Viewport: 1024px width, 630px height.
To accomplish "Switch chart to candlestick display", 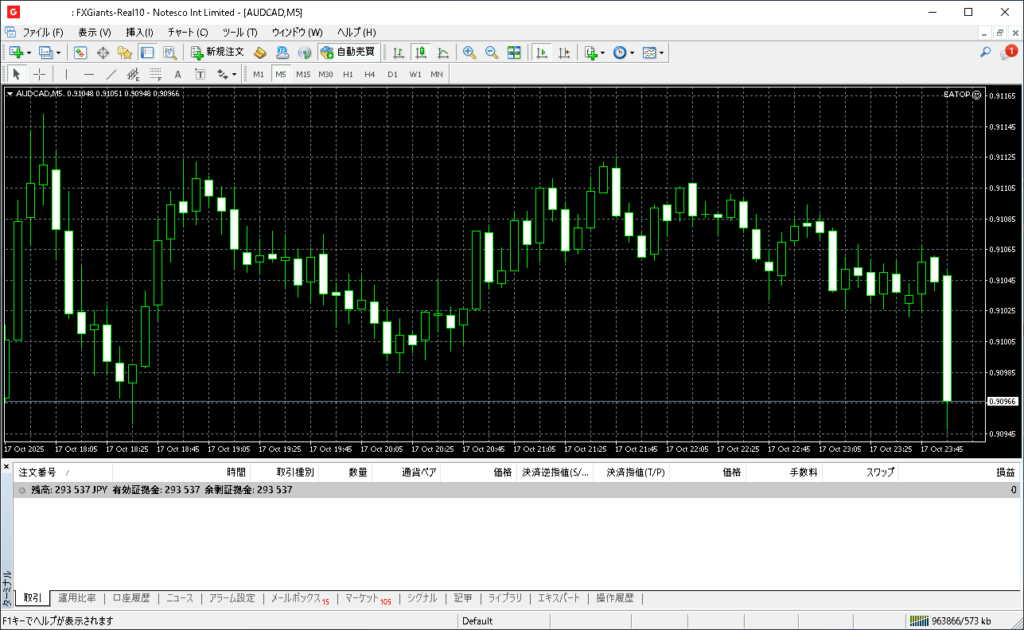I will [x=420, y=52].
